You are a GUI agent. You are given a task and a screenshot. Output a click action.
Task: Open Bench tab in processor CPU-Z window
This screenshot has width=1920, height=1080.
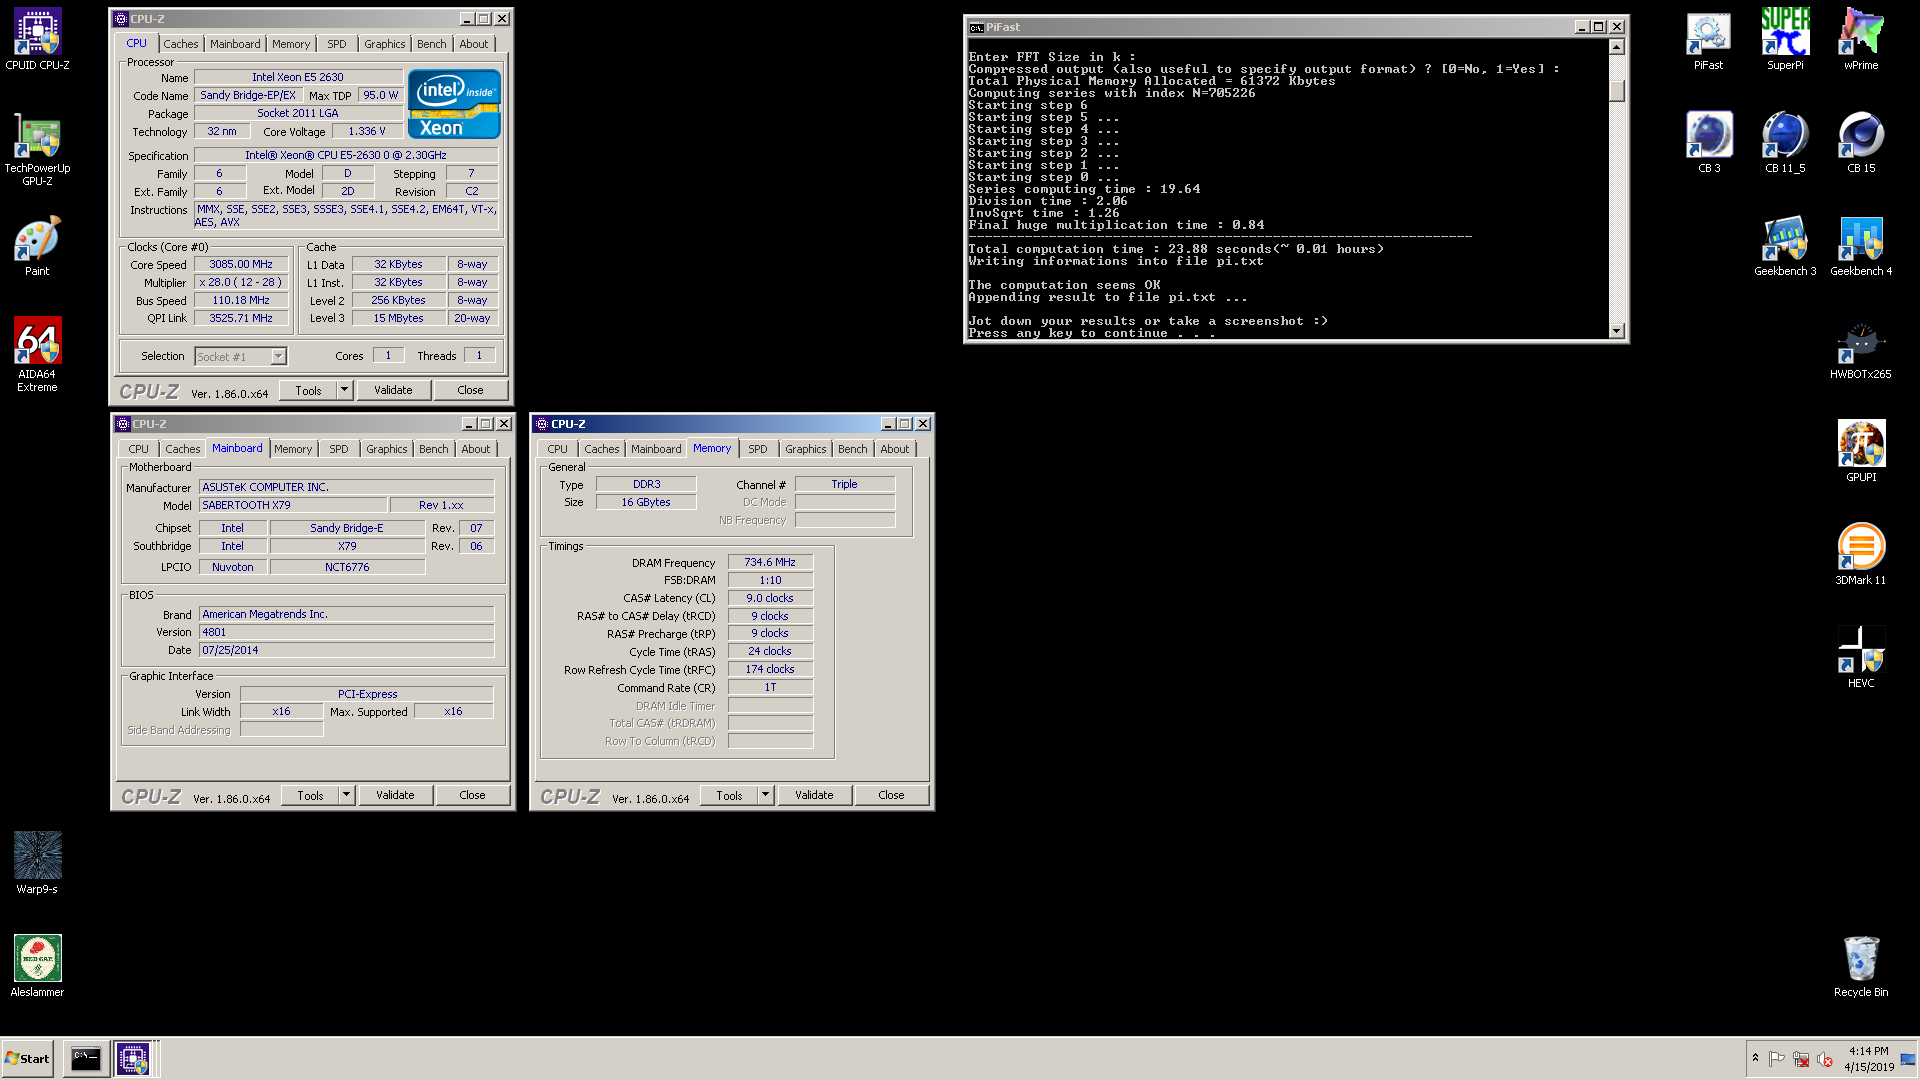[x=432, y=44]
